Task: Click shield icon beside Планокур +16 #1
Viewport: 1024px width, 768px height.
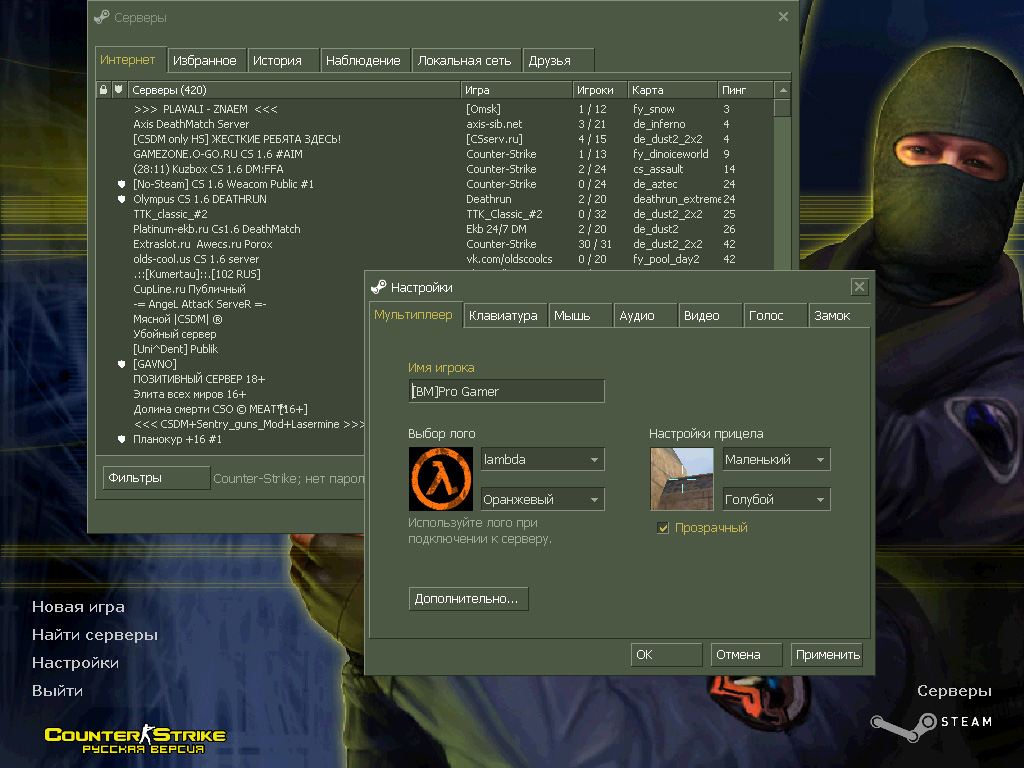Action: [121, 440]
